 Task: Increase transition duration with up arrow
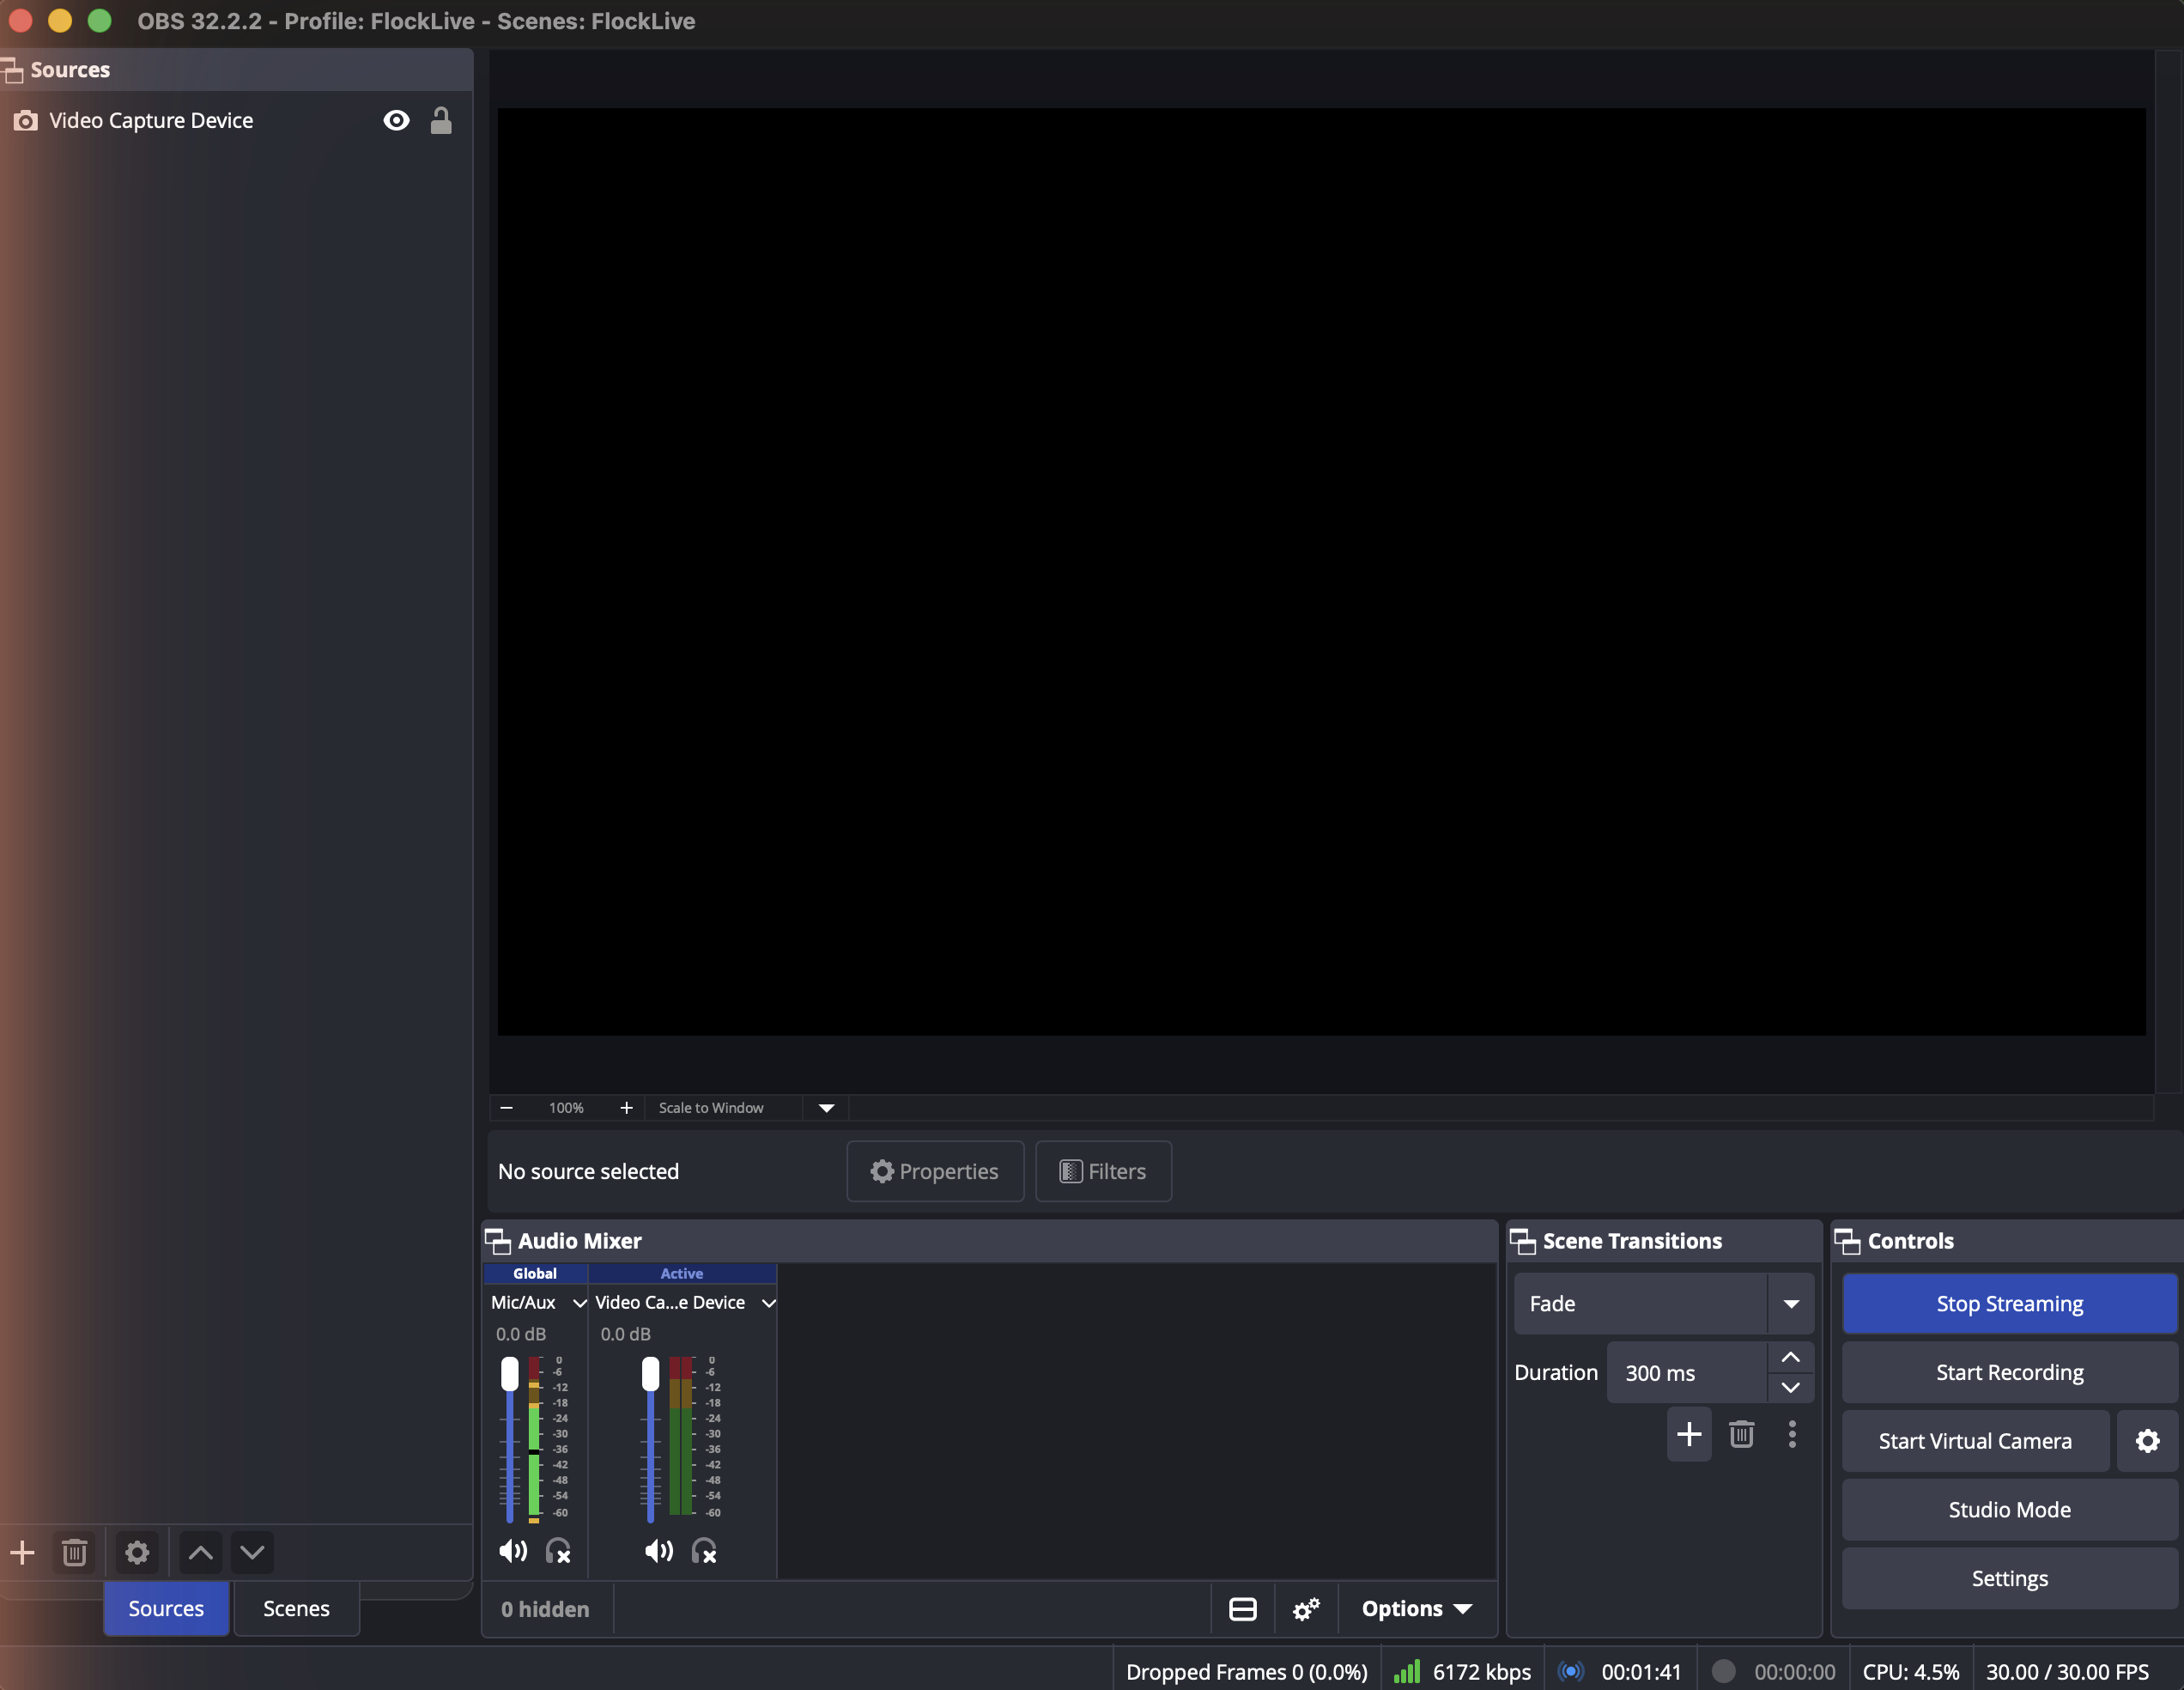click(1790, 1358)
